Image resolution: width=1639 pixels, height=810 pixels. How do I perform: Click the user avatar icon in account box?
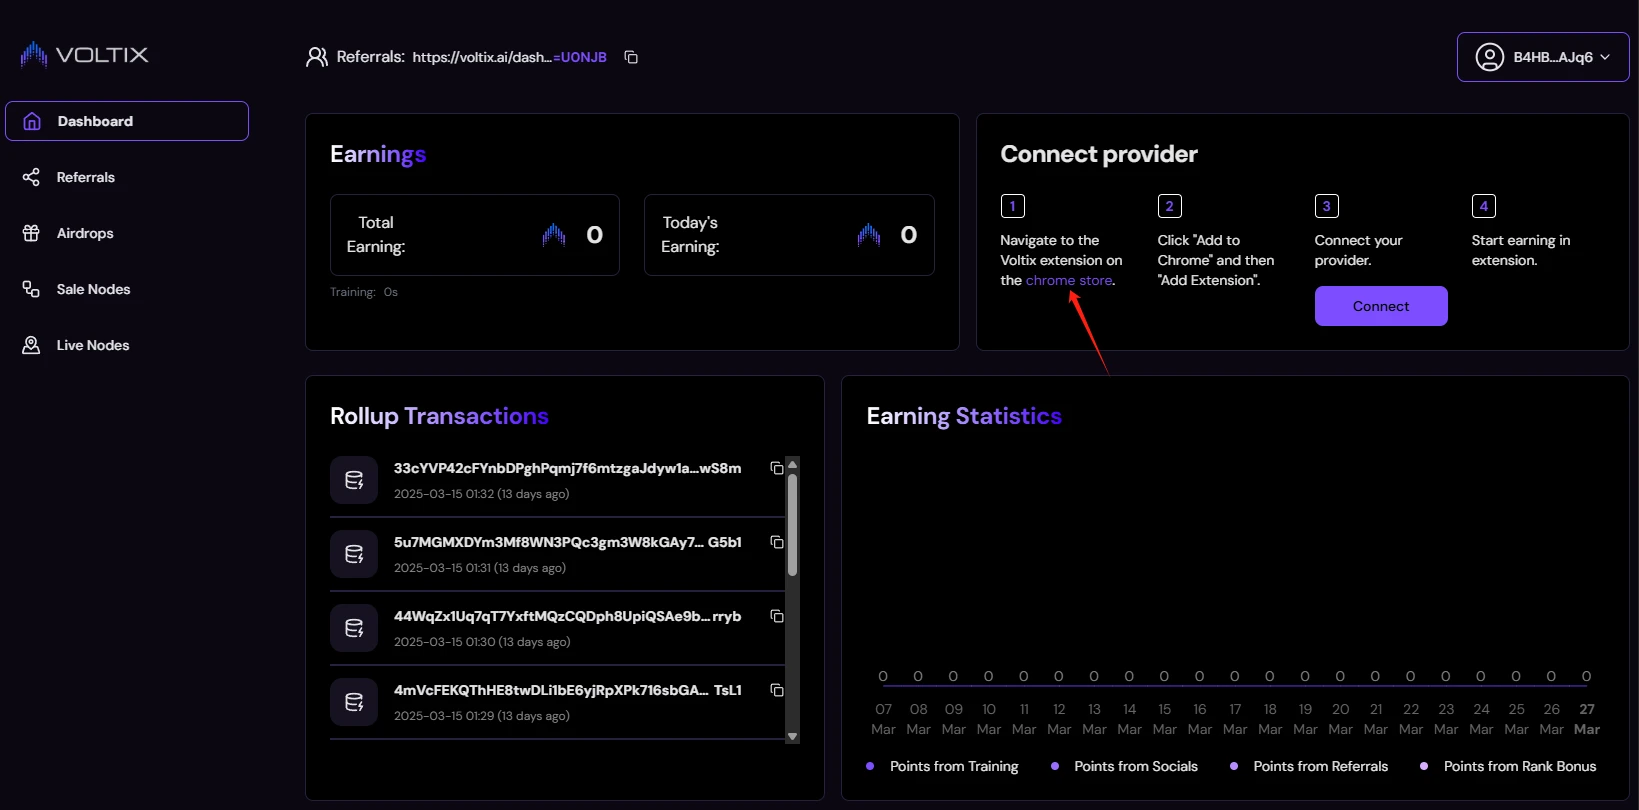1489,57
